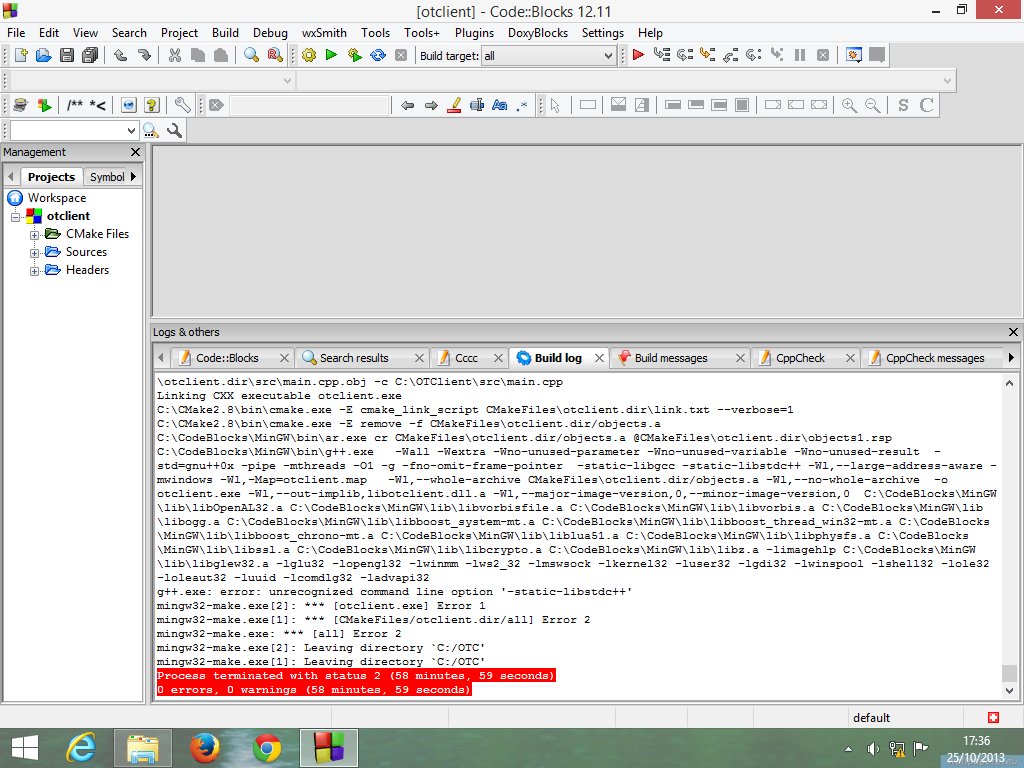1024x768 pixels.
Task: Click the Windows Start button
Action: point(25,748)
